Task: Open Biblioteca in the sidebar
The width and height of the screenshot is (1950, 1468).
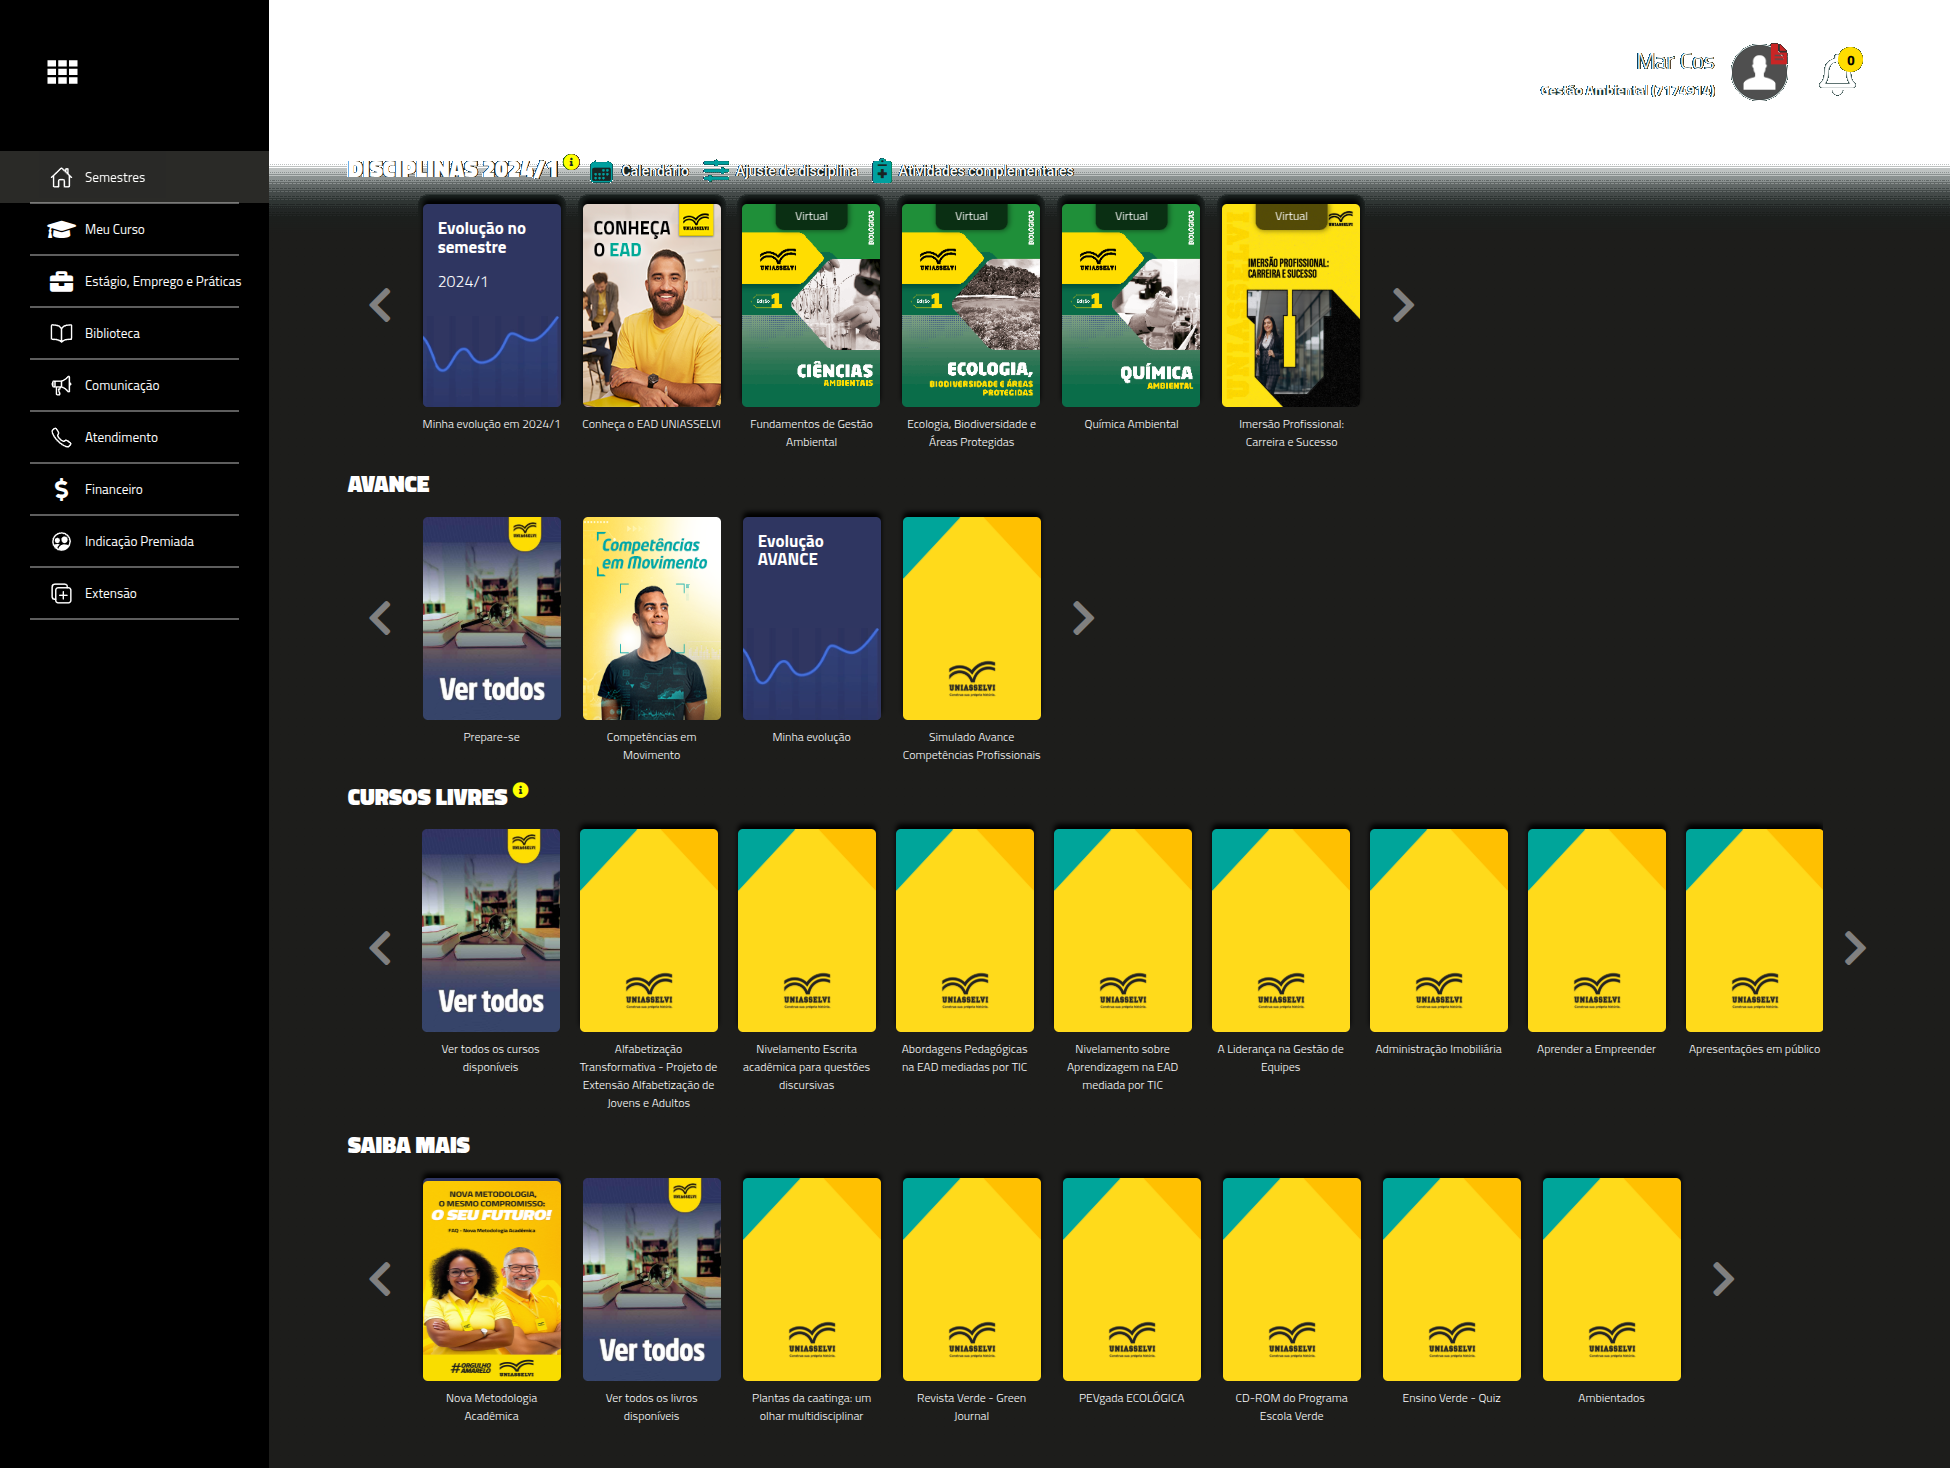Action: (x=112, y=333)
